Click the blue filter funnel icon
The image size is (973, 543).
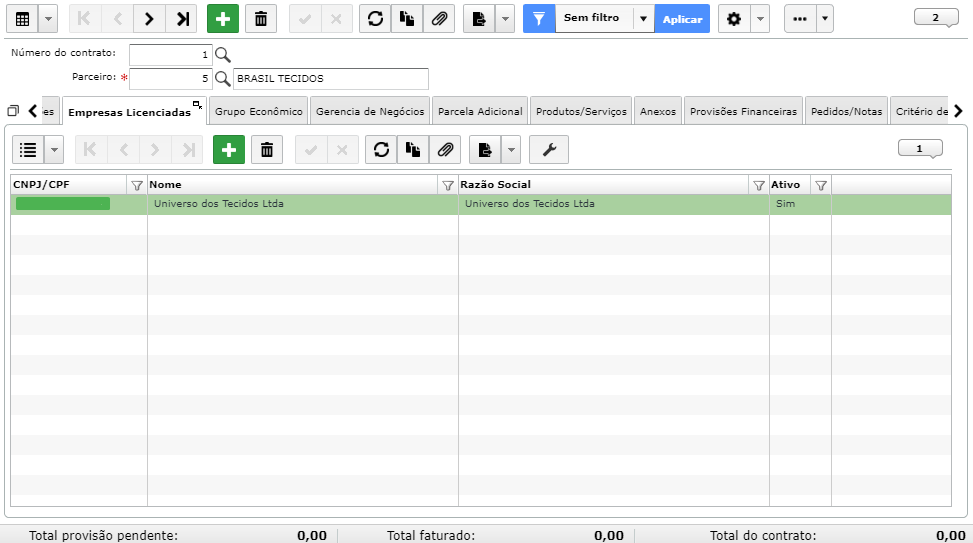tap(539, 19)
